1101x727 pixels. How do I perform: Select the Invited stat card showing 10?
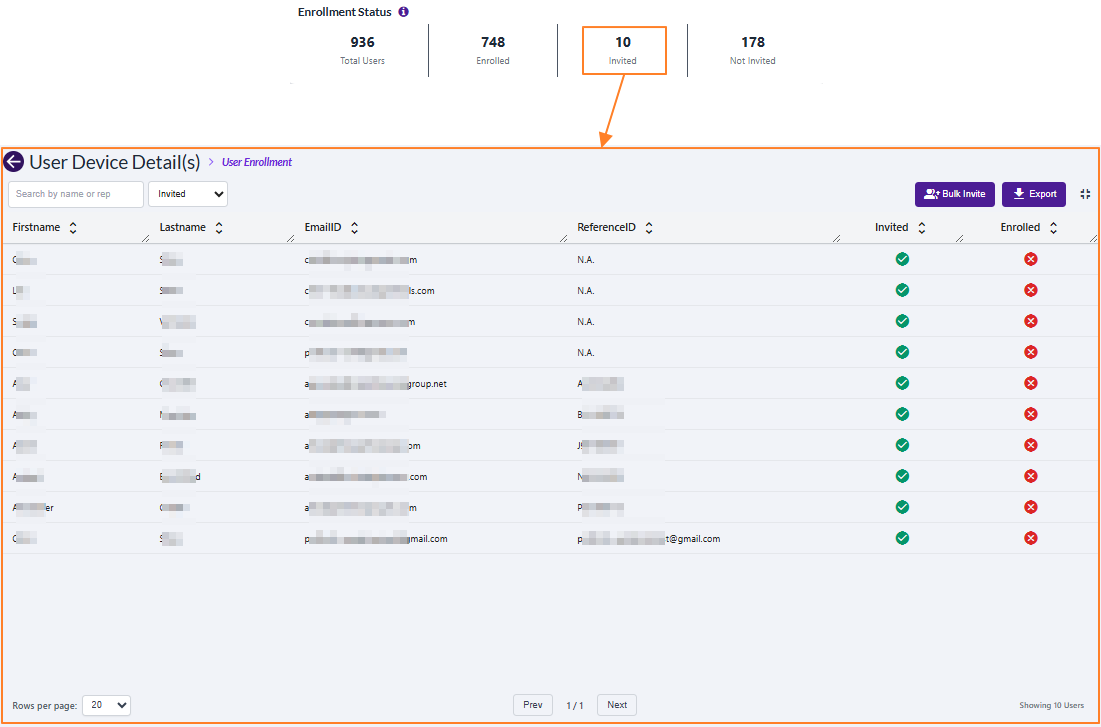[x=623, y=50]
